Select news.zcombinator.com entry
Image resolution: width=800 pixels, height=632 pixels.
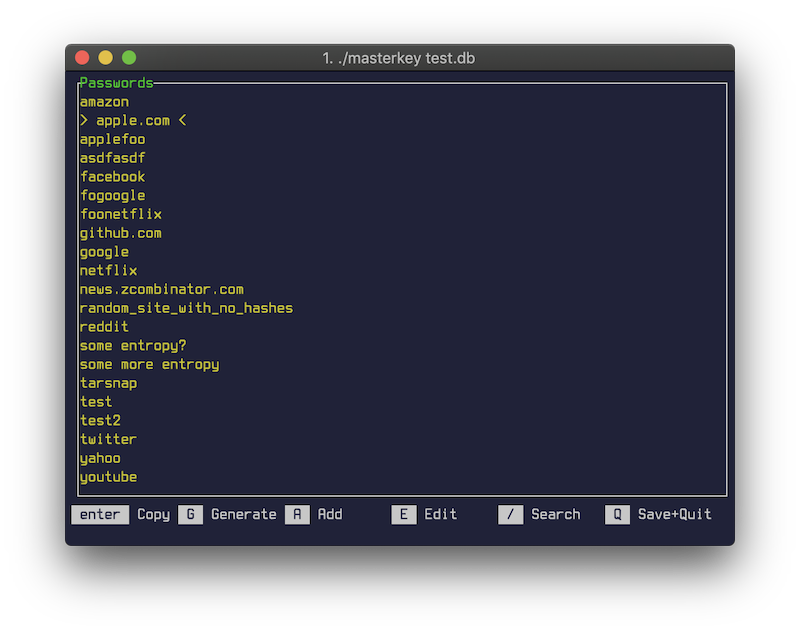click(162, 289)
